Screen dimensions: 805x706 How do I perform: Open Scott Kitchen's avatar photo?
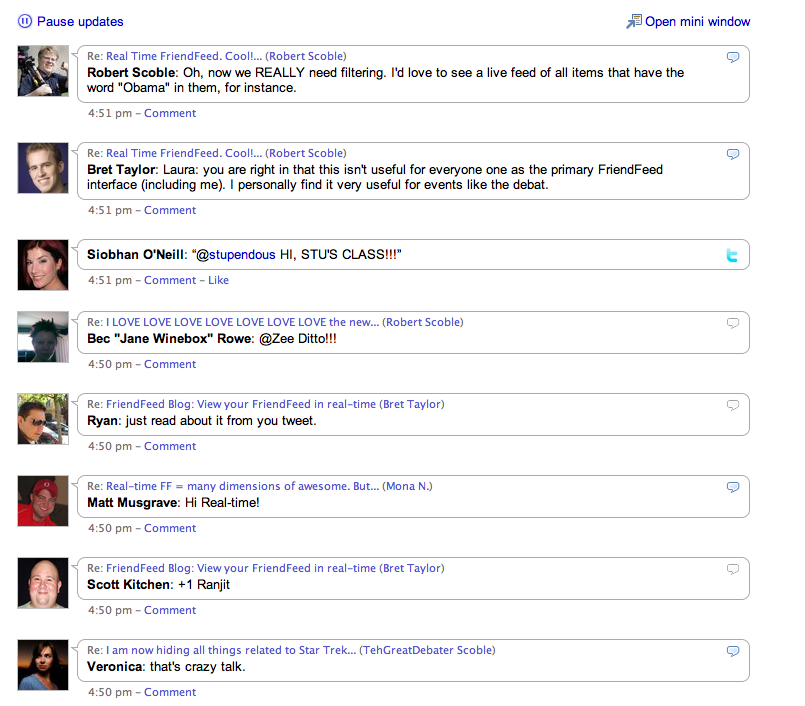point(43,583)
